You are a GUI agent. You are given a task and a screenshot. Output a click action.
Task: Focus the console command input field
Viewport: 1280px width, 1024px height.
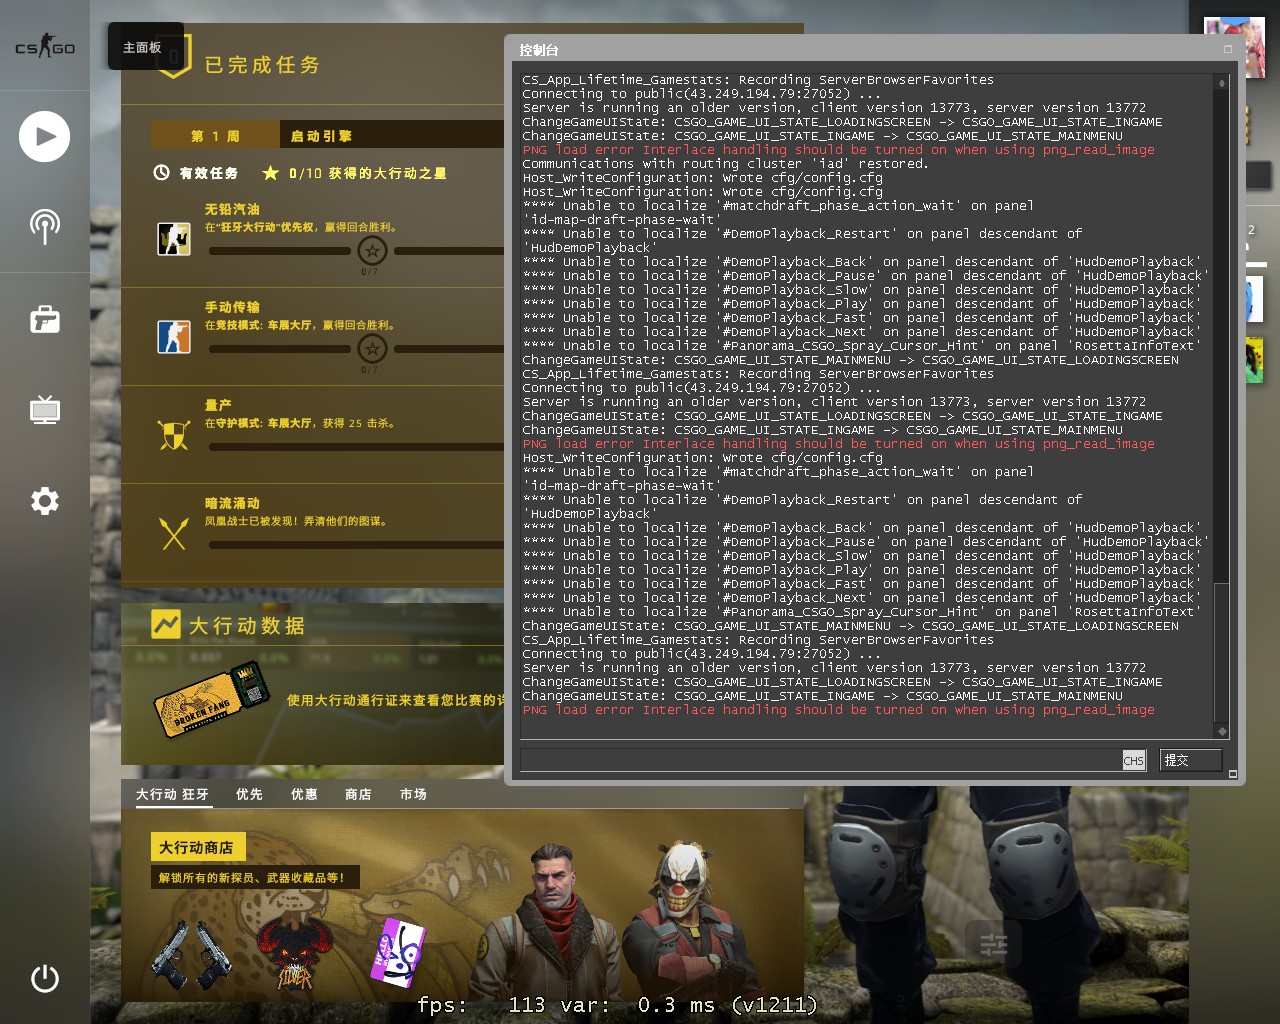tap(820, 760)
